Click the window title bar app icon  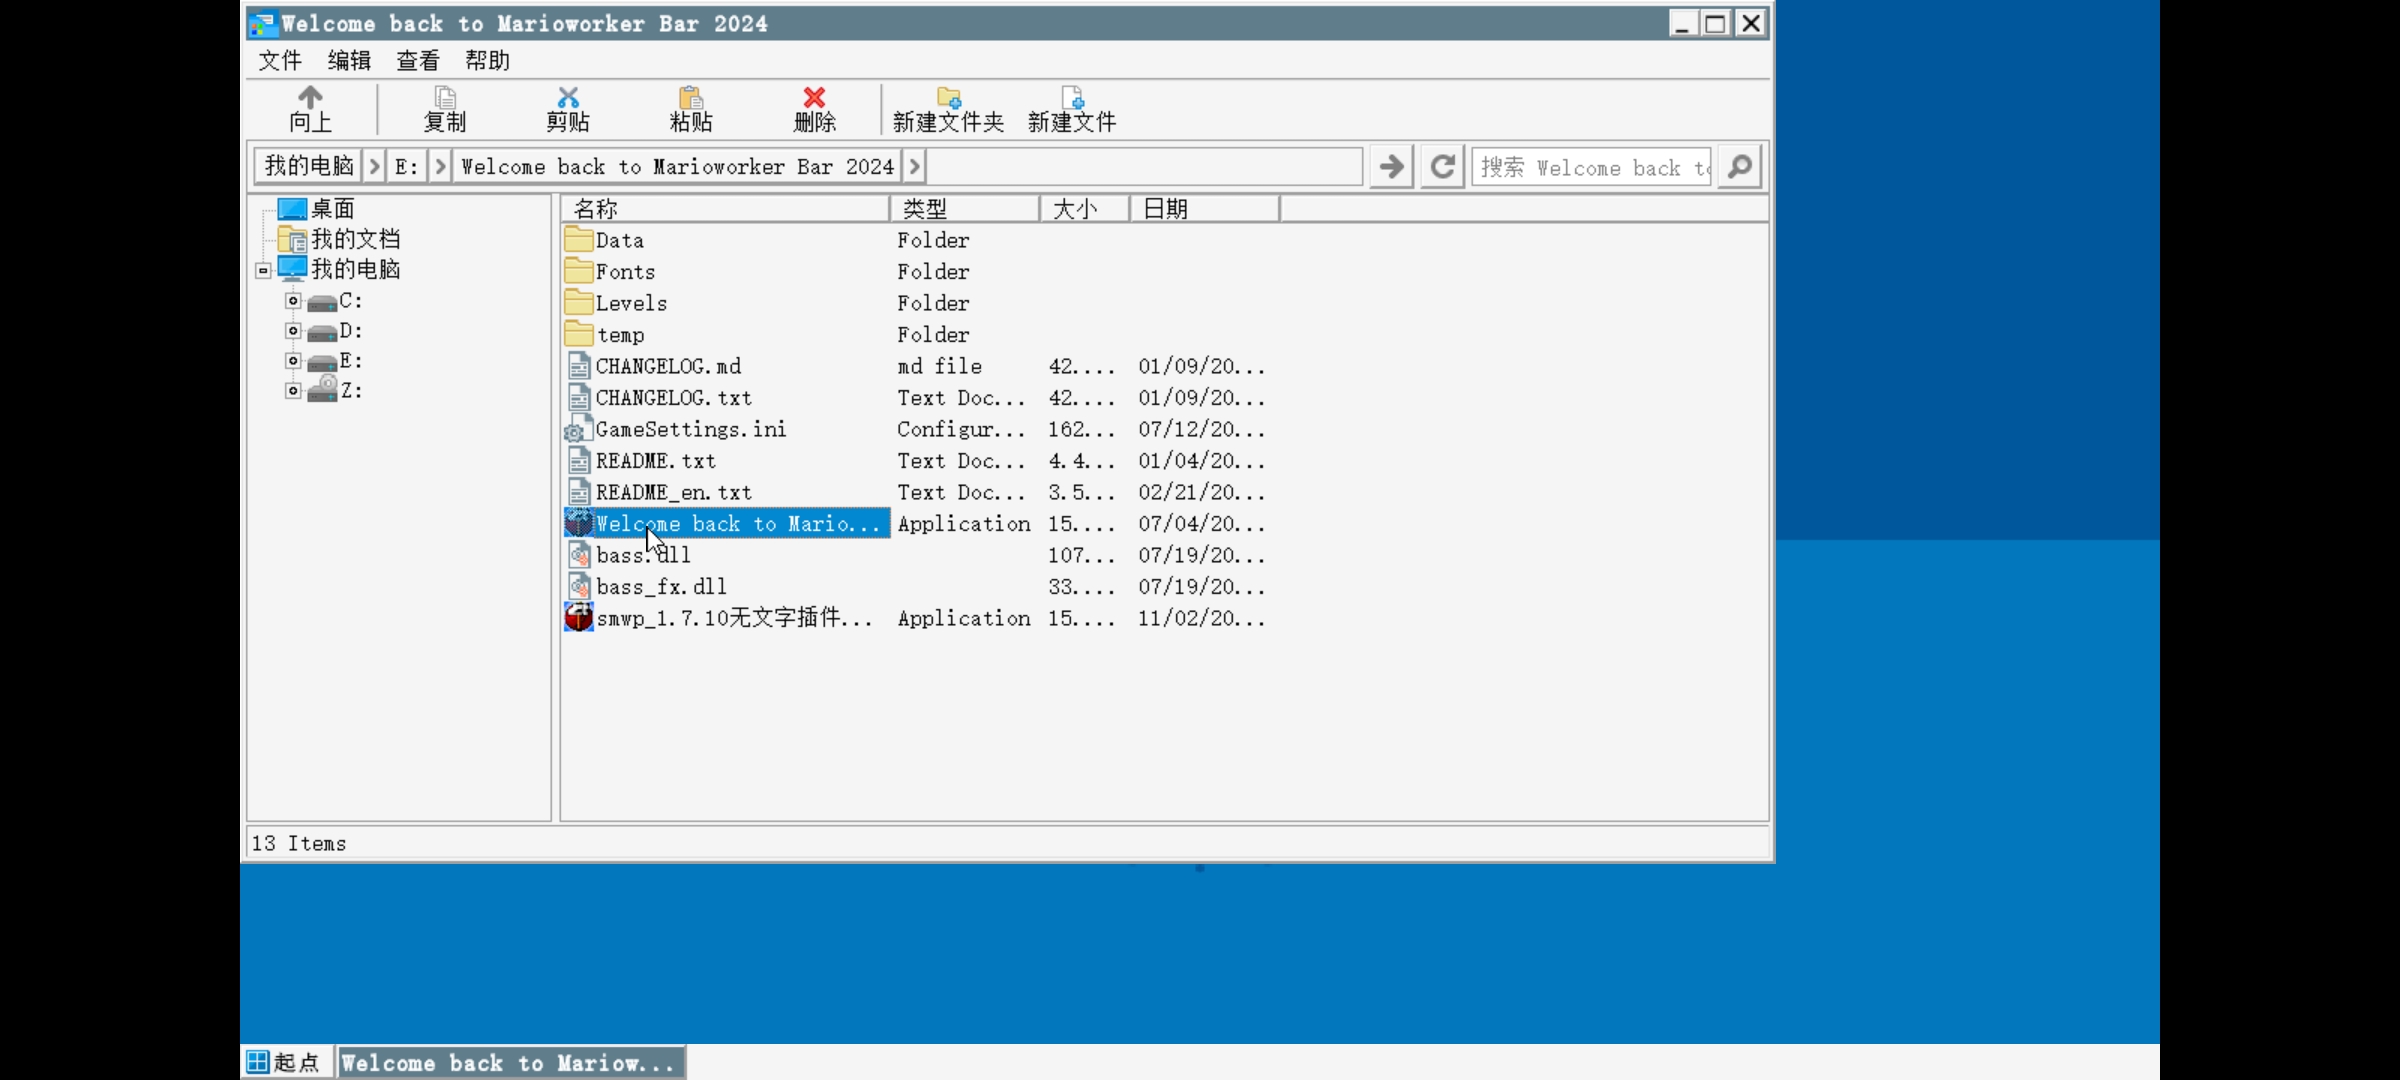(263, 23)
